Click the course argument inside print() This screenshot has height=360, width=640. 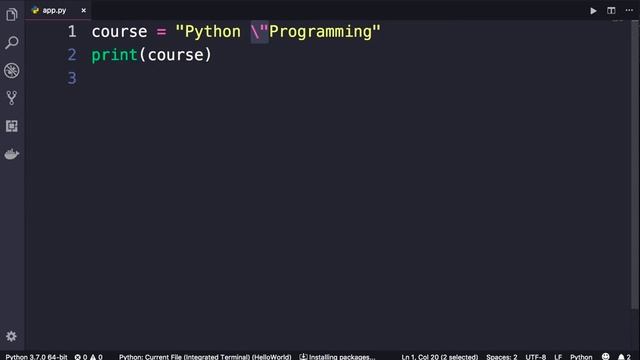pos(176,55)
